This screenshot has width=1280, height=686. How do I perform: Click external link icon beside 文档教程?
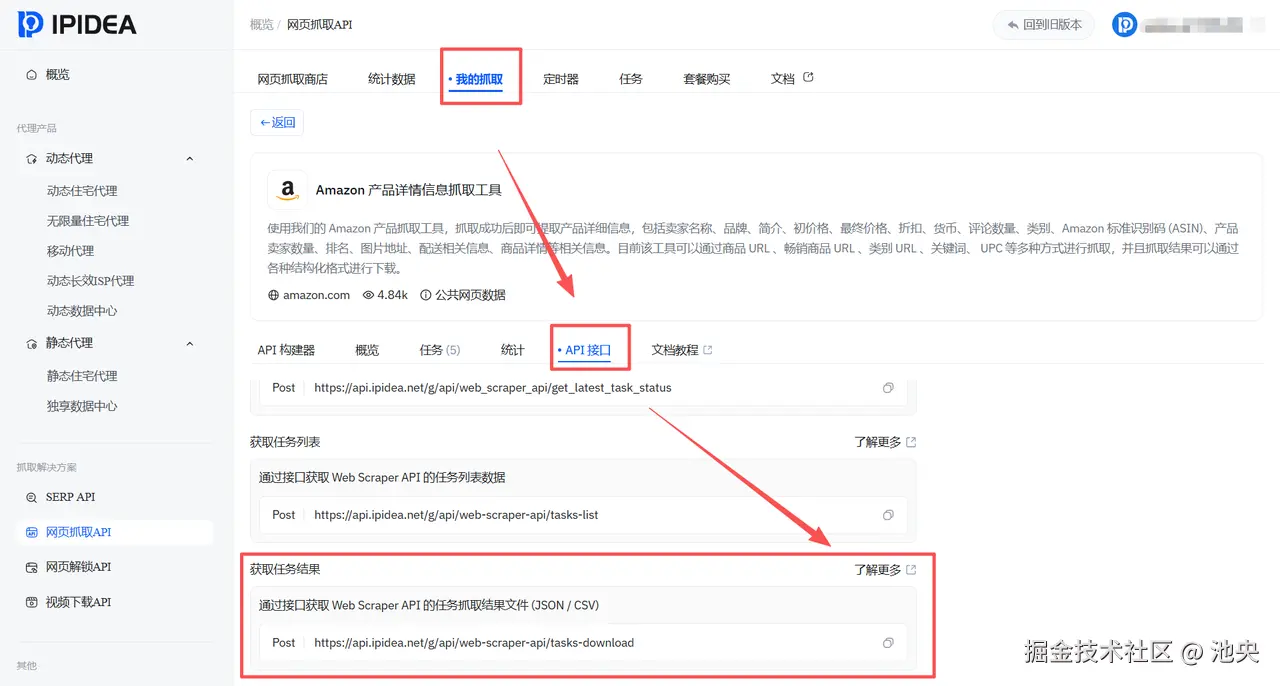pyautogui.click(x=708, y=350)
